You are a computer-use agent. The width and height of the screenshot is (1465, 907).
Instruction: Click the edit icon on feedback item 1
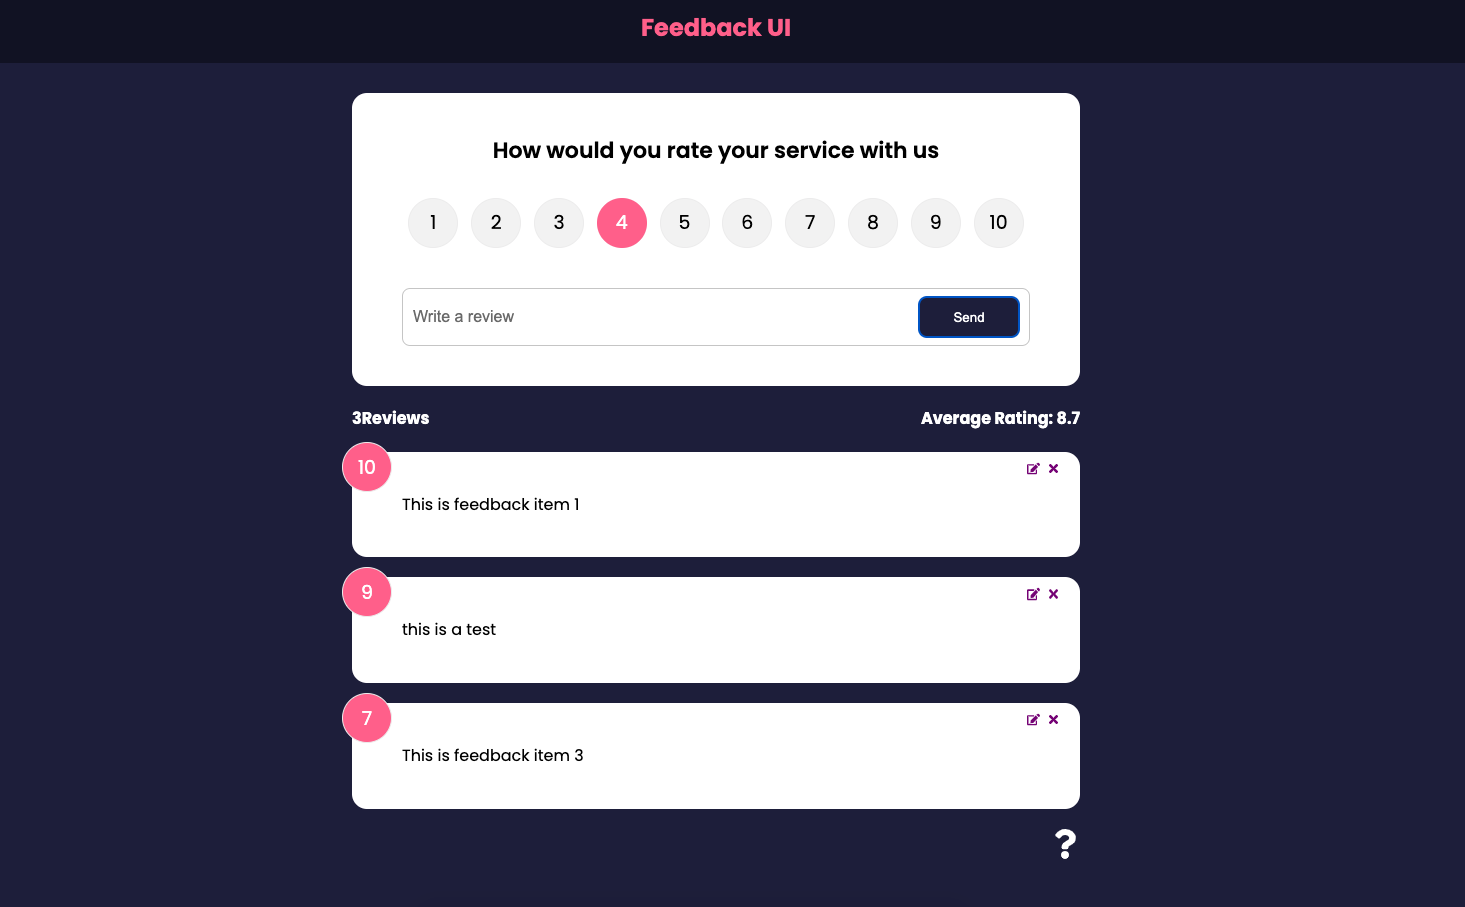tap(1033, 468)
